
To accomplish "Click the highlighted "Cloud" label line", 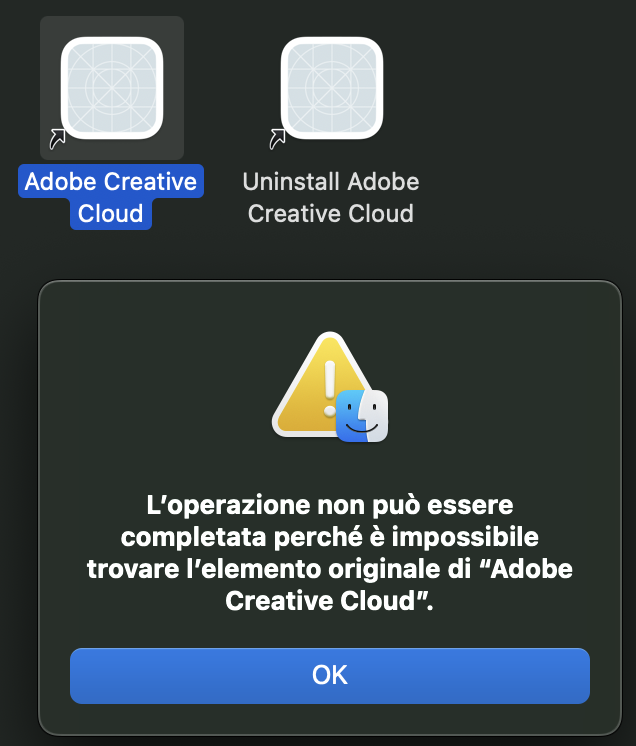I will coord(111,214).
